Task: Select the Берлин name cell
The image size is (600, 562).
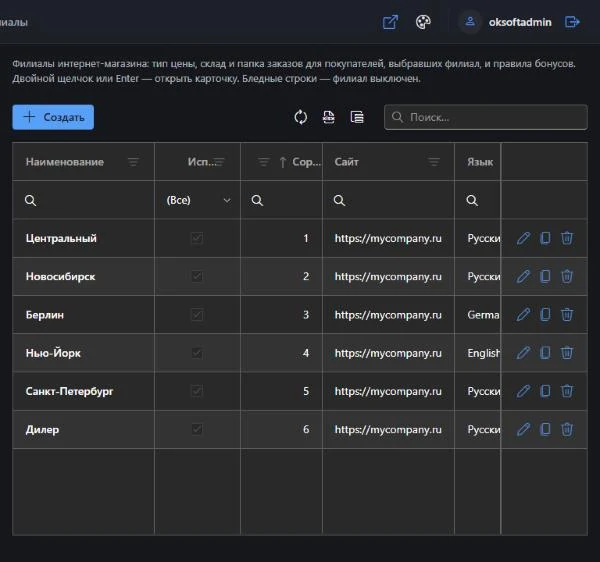Action: (83, 314)
